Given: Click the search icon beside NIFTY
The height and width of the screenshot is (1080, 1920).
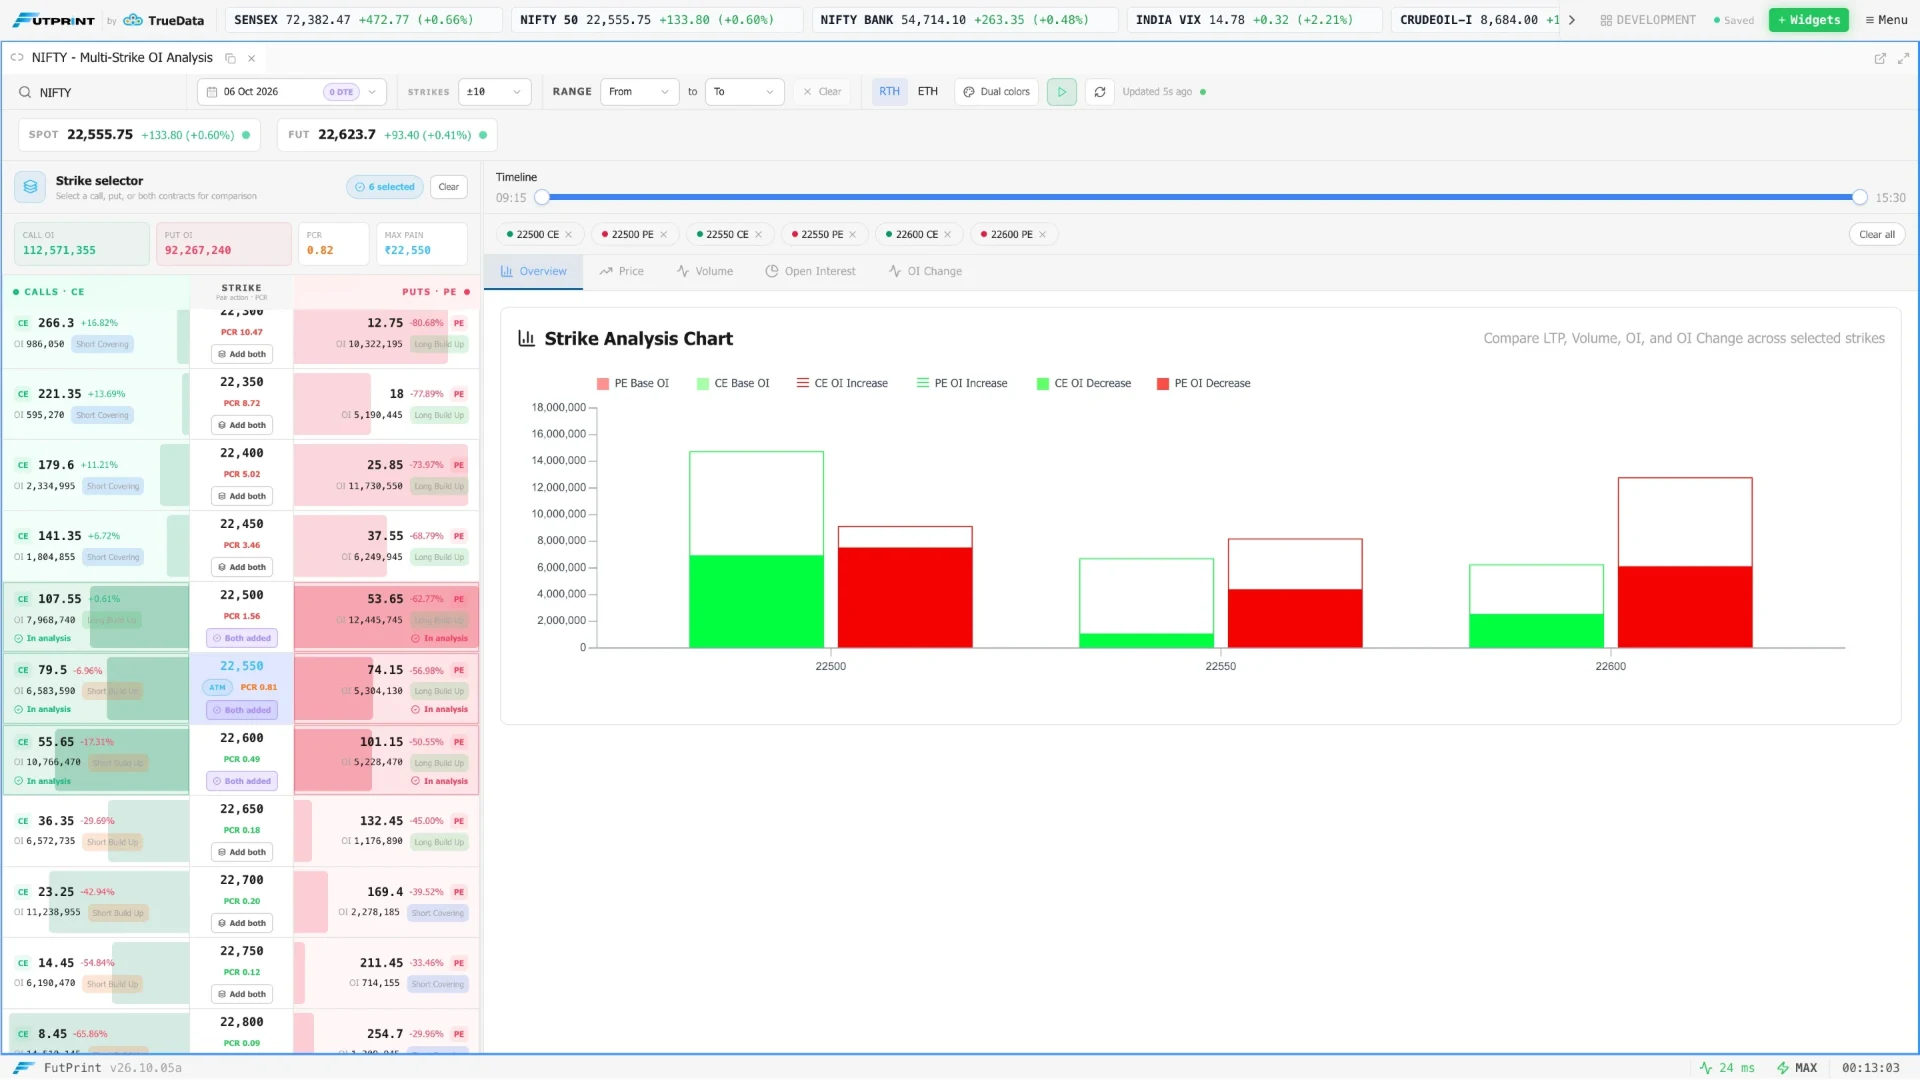Looking at the screenshot, I should (25, 93).
